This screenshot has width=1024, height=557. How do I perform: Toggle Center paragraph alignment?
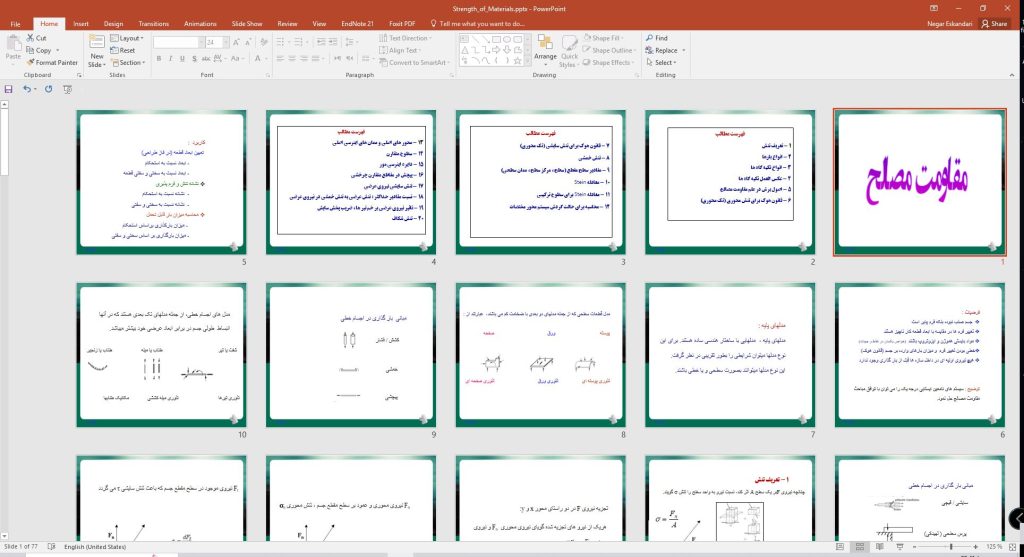point(292,59)
